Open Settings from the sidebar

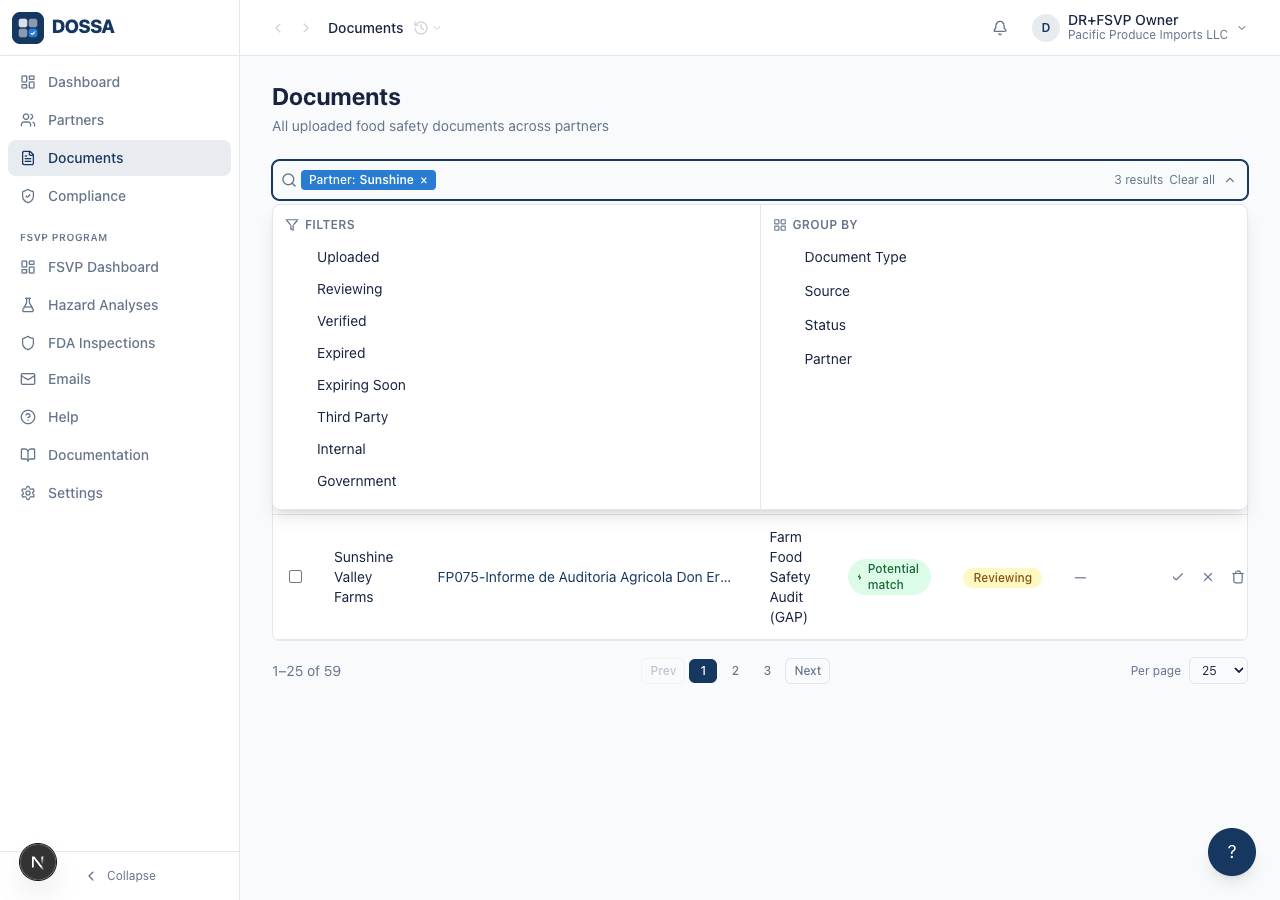click(x=119, y=493)
